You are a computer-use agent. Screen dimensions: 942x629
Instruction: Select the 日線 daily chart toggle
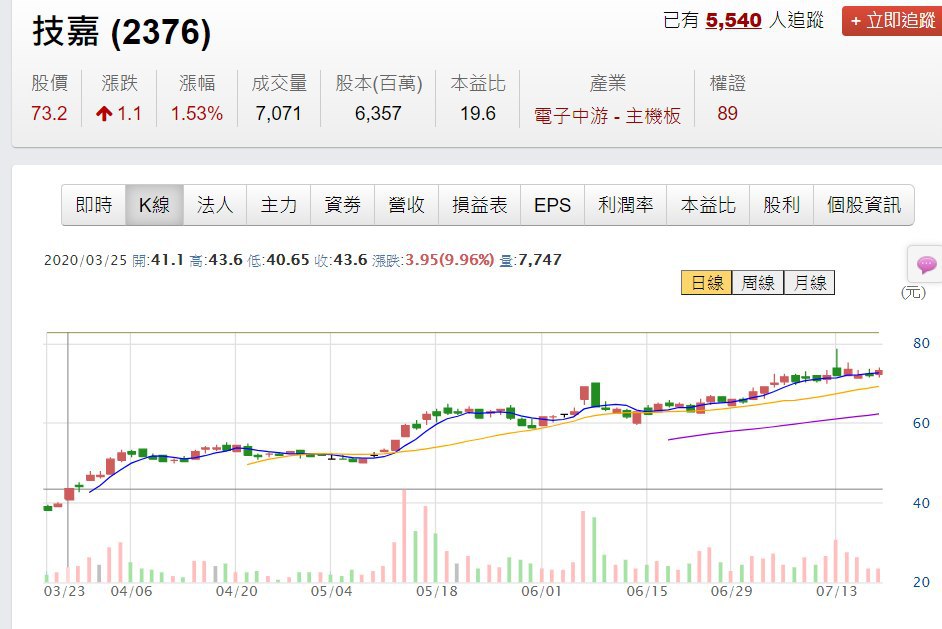click(x=706, y=283)
